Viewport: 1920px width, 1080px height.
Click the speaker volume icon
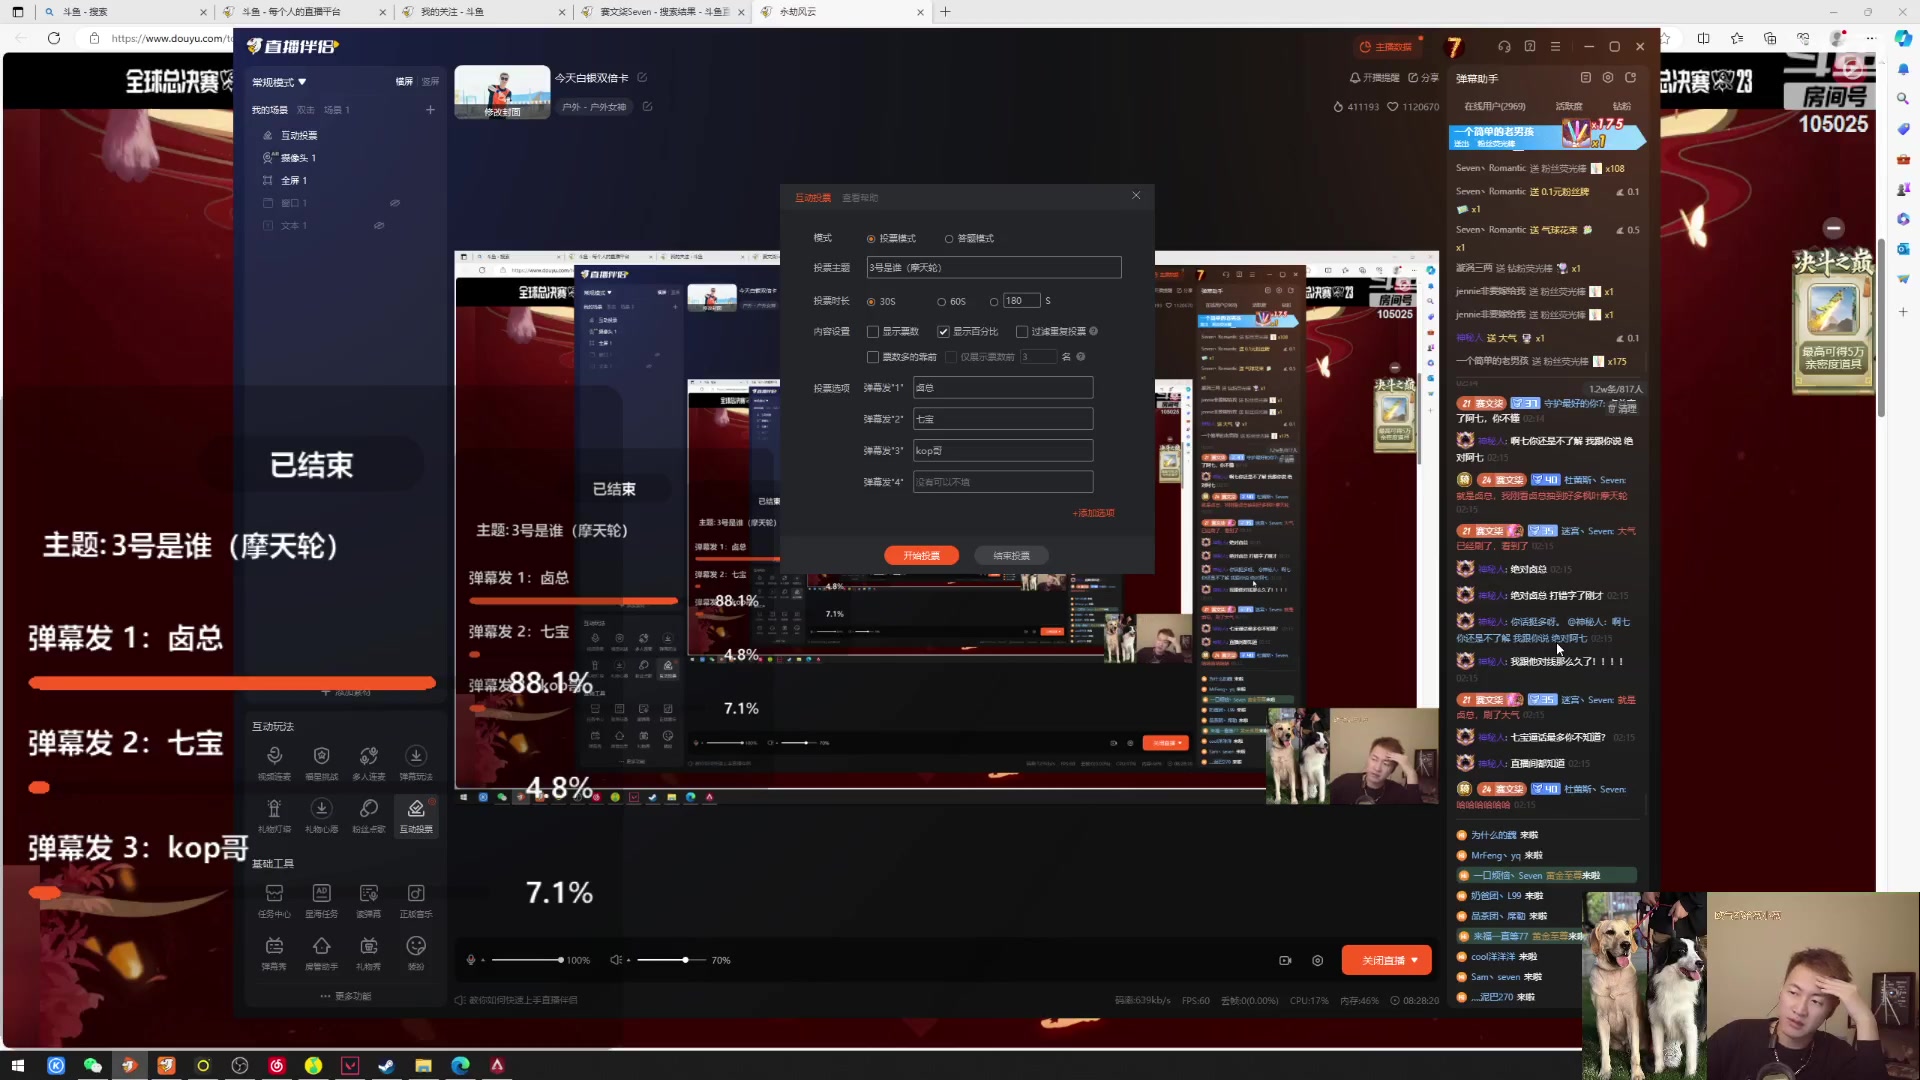point(616,960)
